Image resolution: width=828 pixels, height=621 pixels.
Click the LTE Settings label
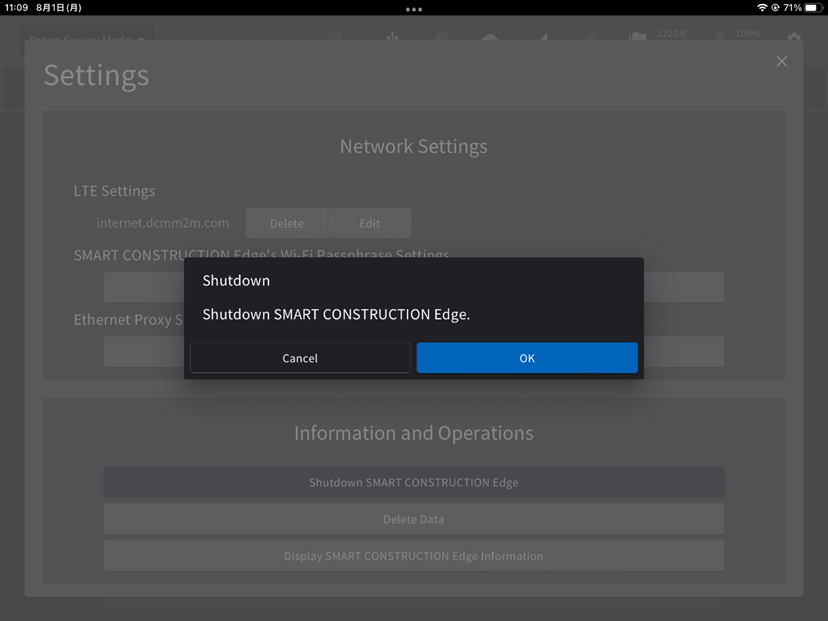pyautogui.click(x=114, y=191)
